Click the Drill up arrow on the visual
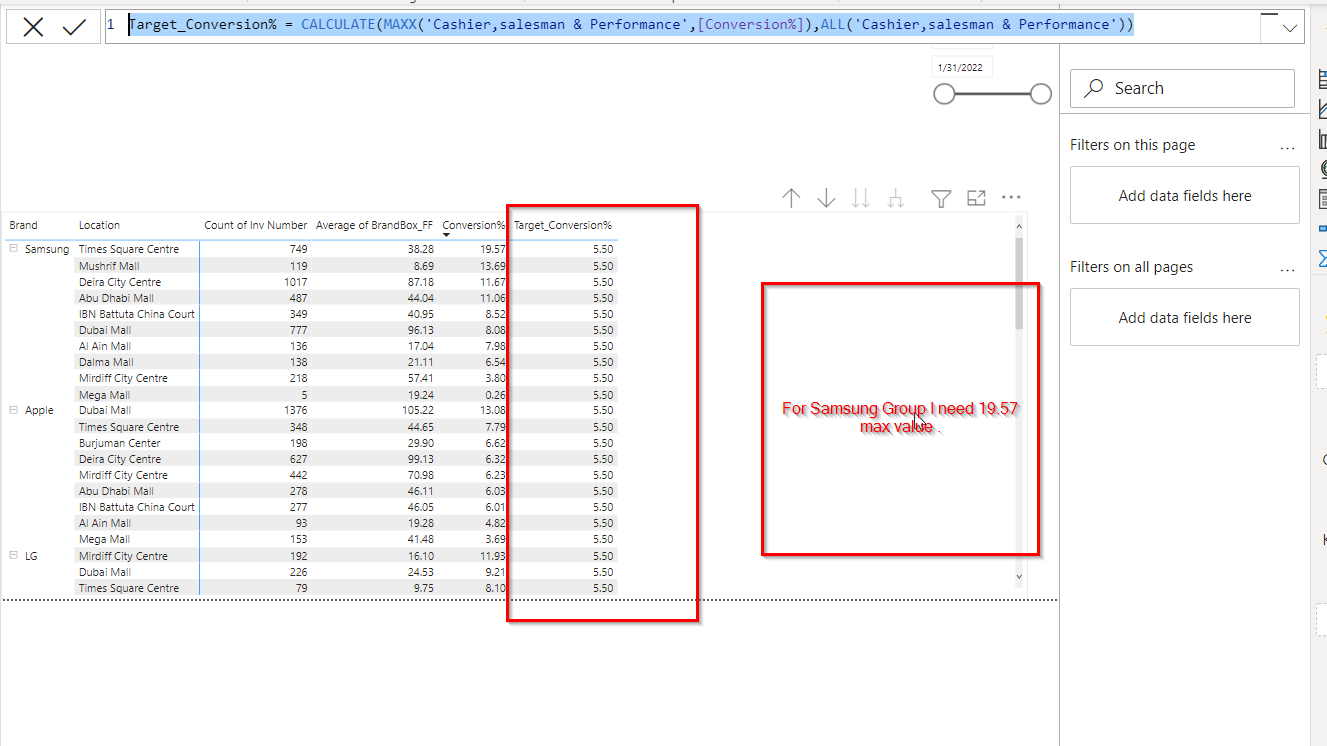The height and width of the screenshot is (746, 1327). tap(791, 198)
